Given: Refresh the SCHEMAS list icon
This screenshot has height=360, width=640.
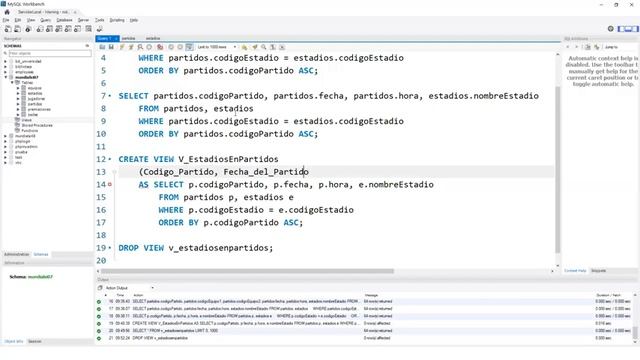Looking at the screenshot, I should (x=87, y=46).
